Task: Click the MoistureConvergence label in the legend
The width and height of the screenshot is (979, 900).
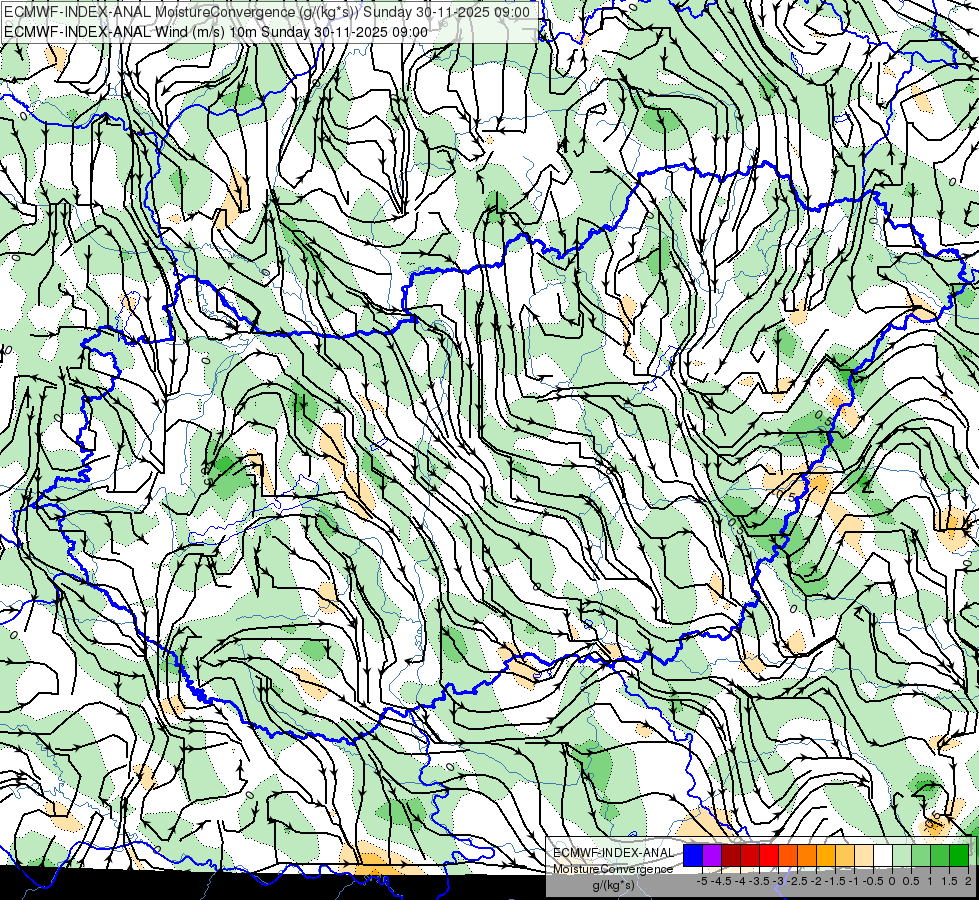Action: [x=613, y=869]
